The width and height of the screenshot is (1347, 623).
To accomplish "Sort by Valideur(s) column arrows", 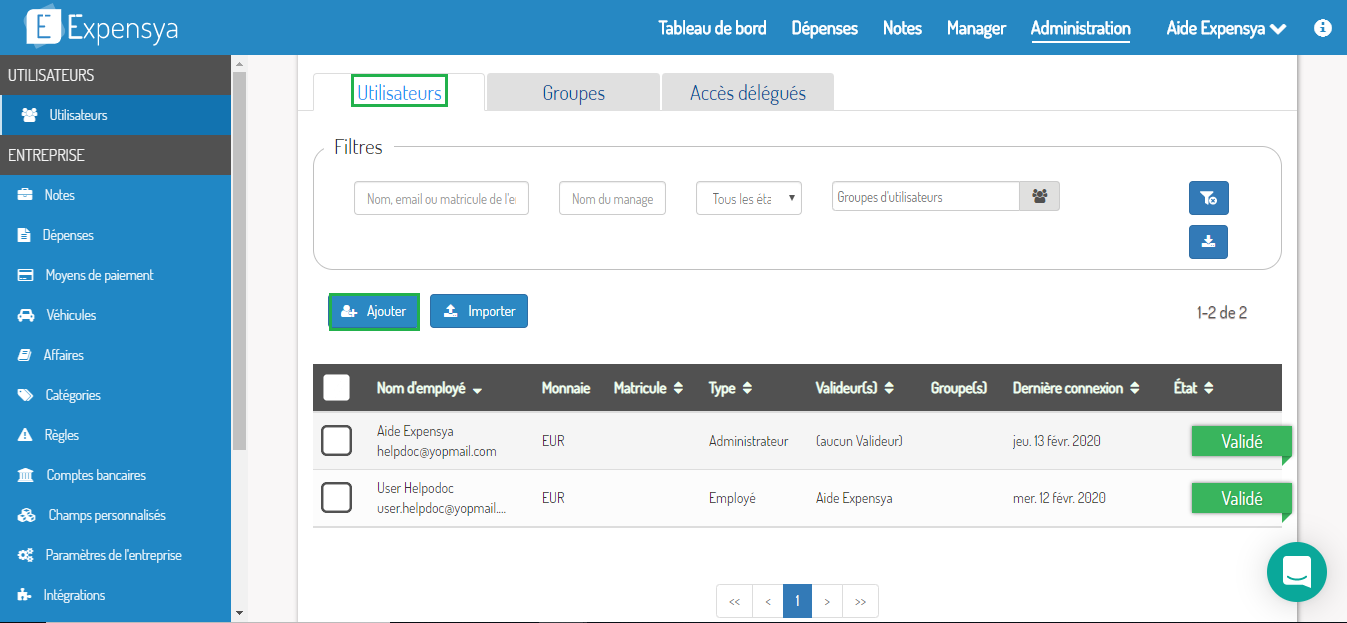I will point(889,388).
